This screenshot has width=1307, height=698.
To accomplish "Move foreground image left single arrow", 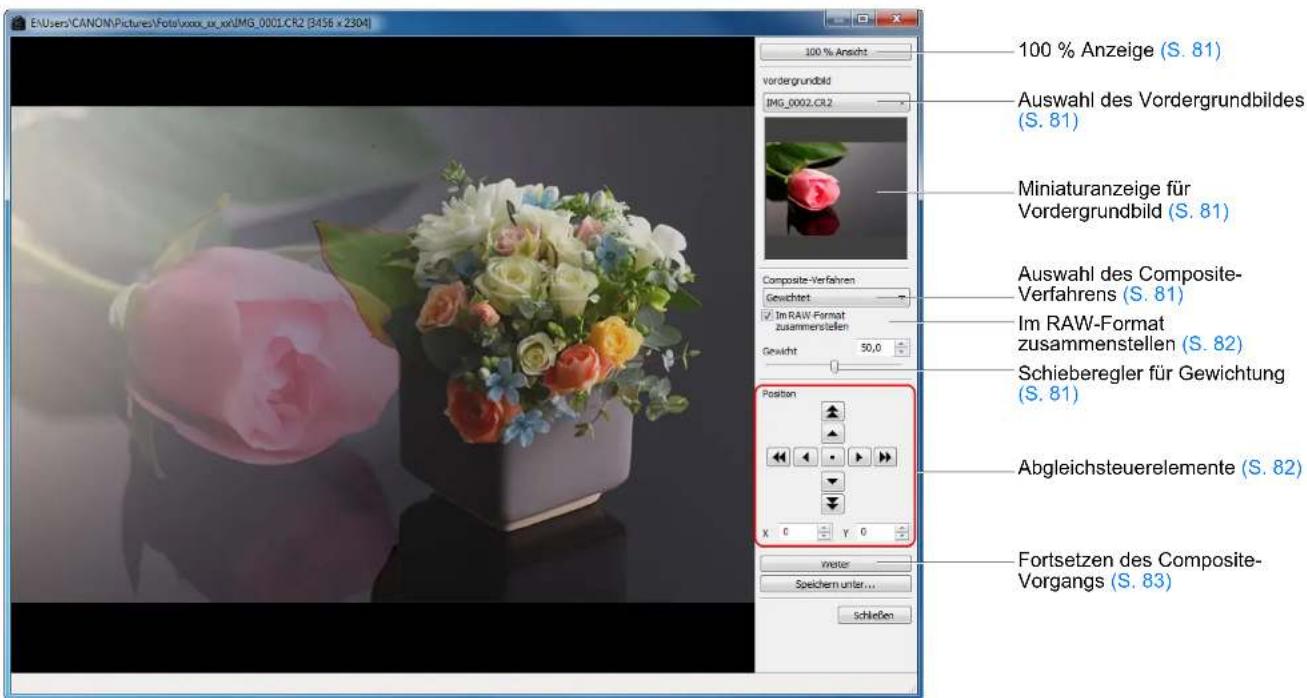I will point(806,458).
